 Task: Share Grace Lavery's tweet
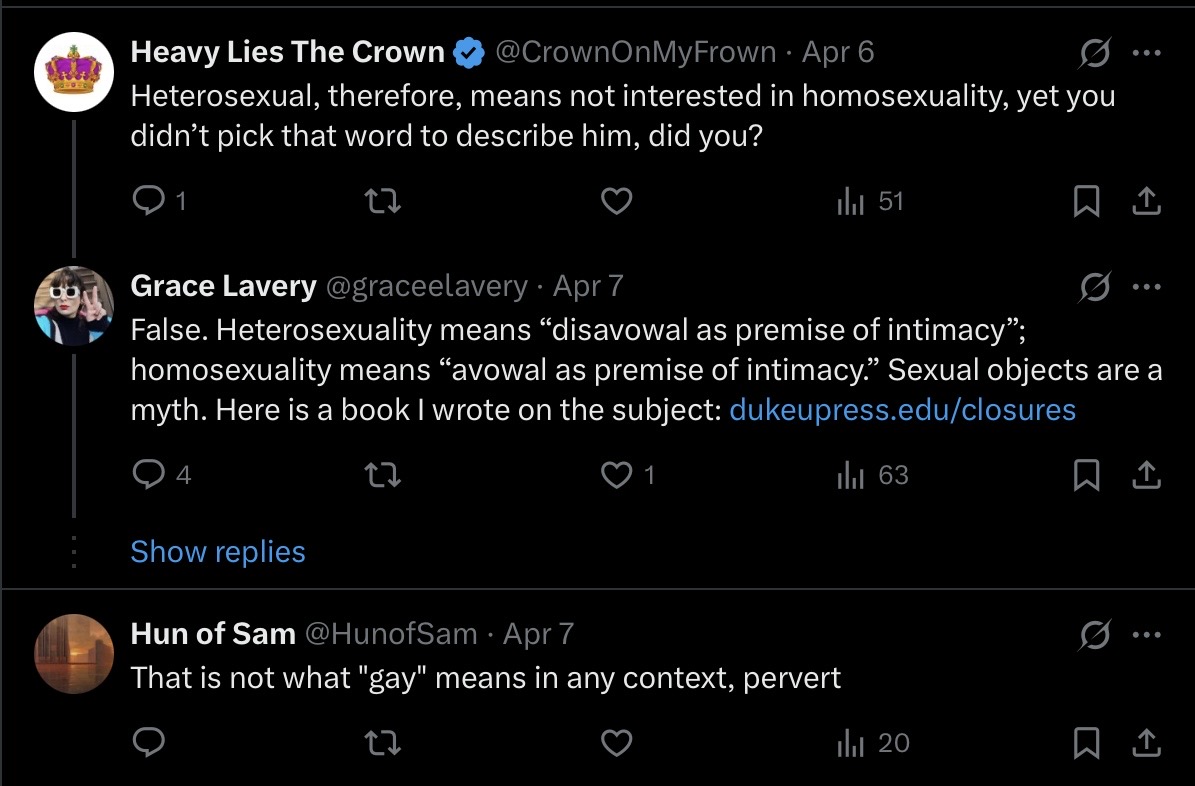[x=1146, y=475]
